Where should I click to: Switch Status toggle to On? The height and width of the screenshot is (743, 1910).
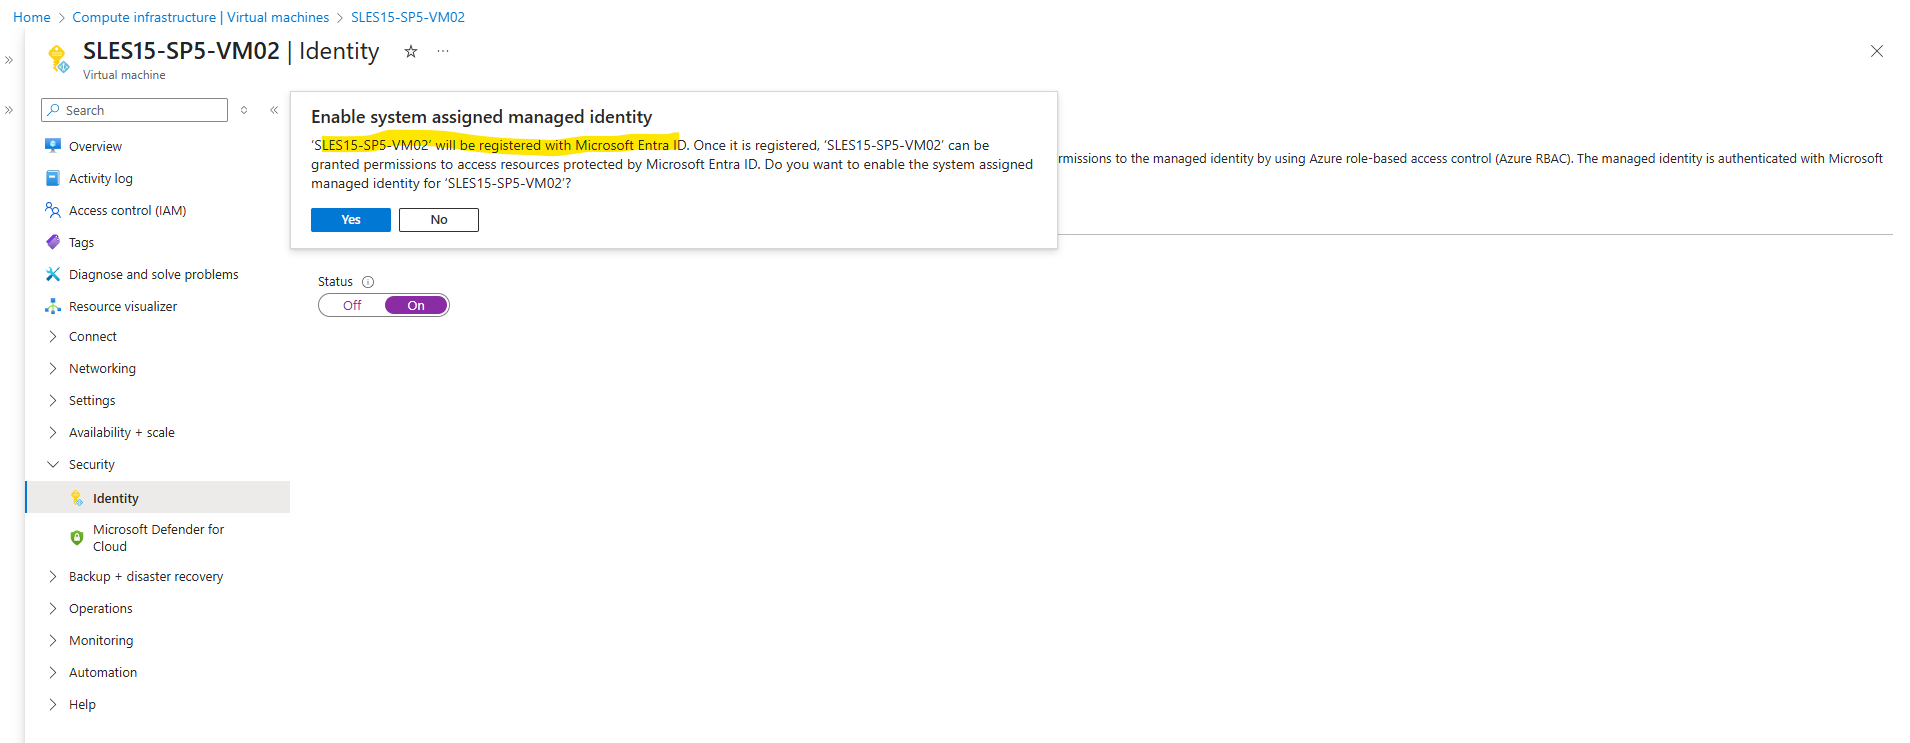416,305
